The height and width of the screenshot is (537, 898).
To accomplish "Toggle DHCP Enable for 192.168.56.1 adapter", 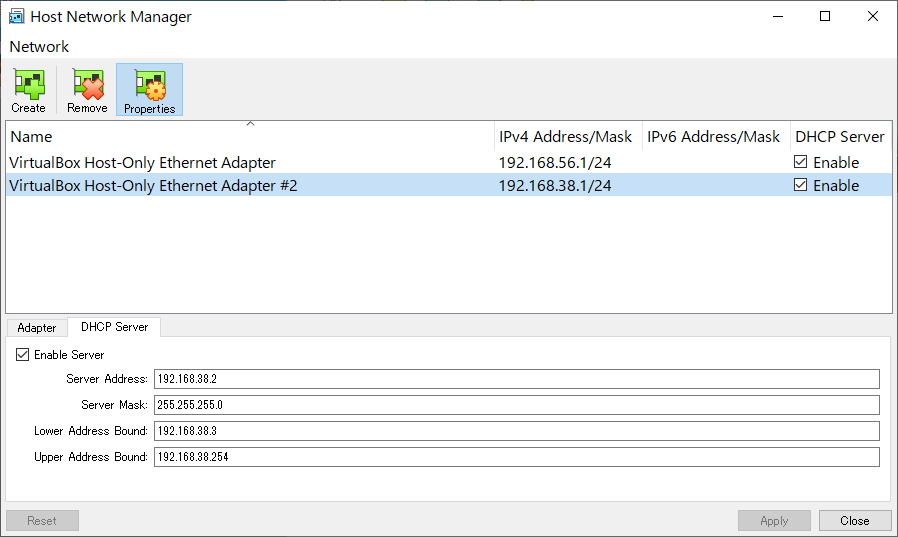I will tap(801, 162).
